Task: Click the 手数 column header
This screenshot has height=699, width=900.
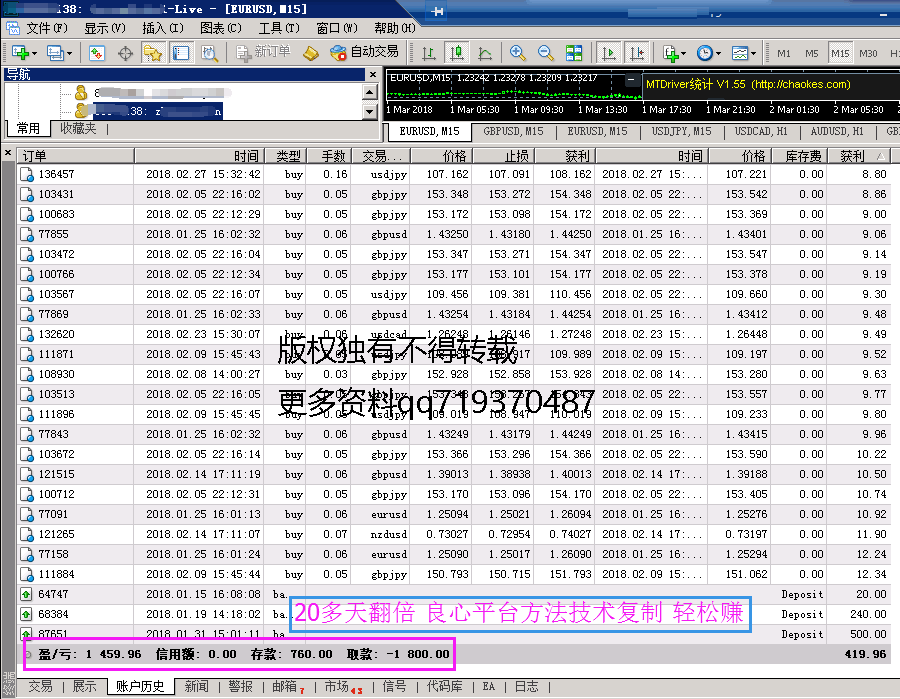Action: (328, 156)
